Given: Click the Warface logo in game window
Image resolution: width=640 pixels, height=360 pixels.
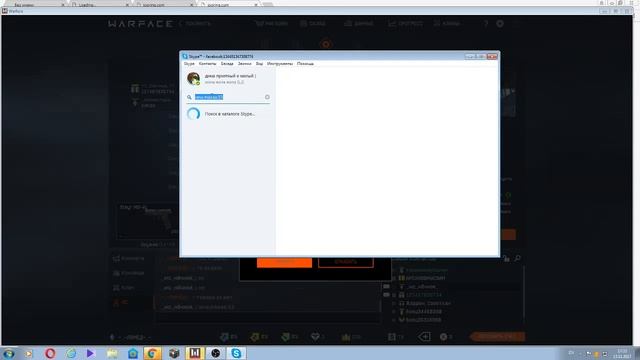Looking at the screenshot, I should (140, 24).
